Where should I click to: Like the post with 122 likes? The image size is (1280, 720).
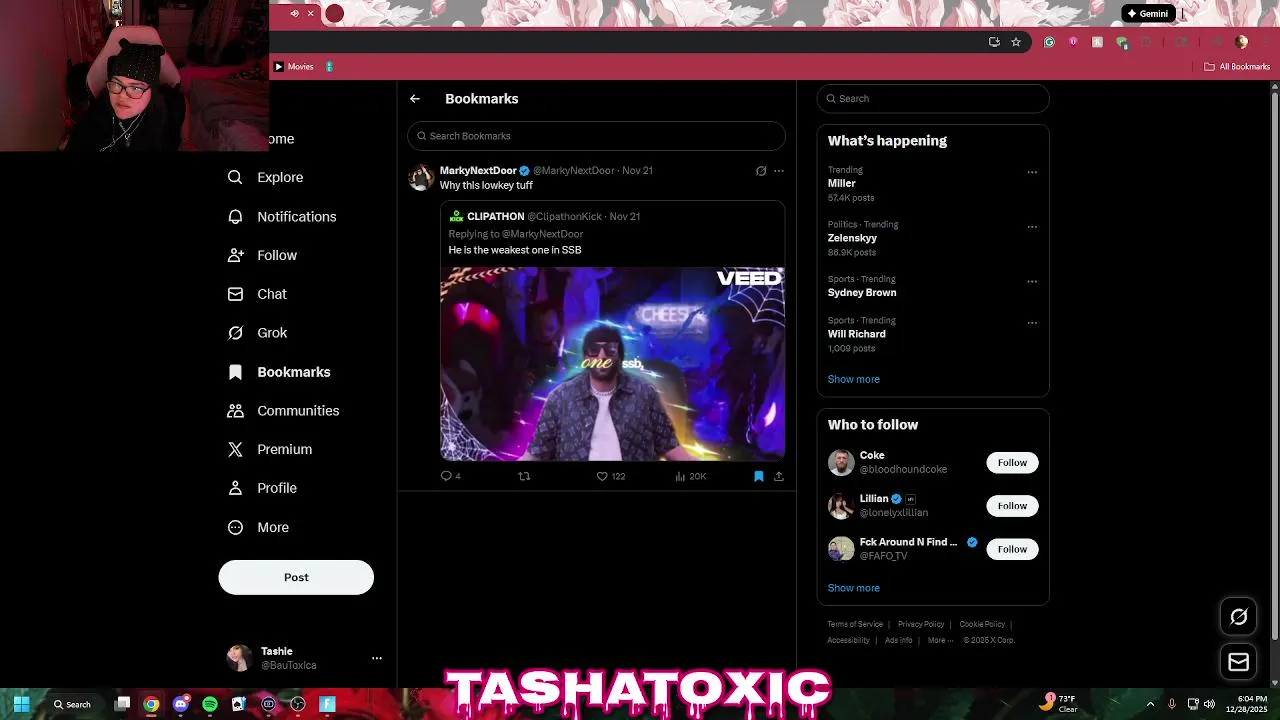tap(602, 476)
